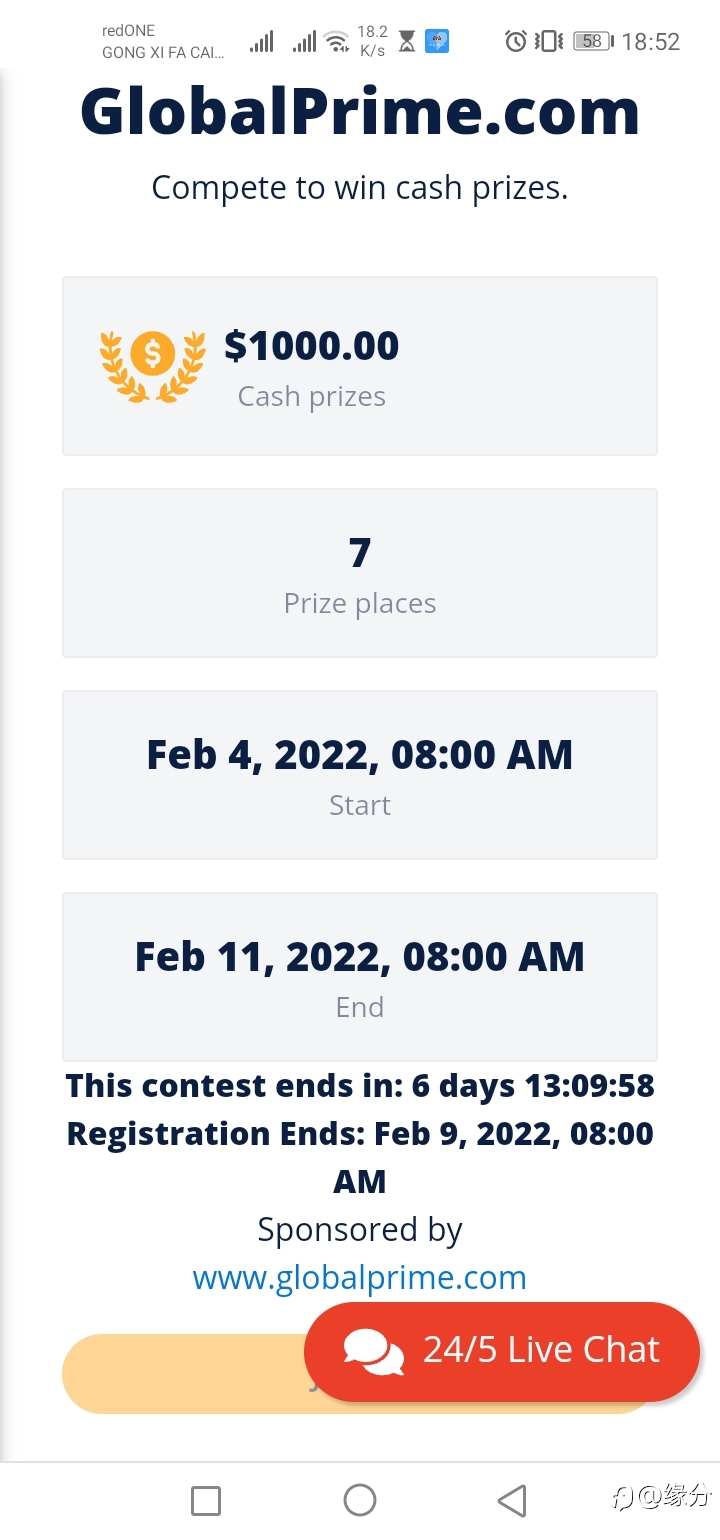Tap the Android back triangle icon

coord(512,1500)
